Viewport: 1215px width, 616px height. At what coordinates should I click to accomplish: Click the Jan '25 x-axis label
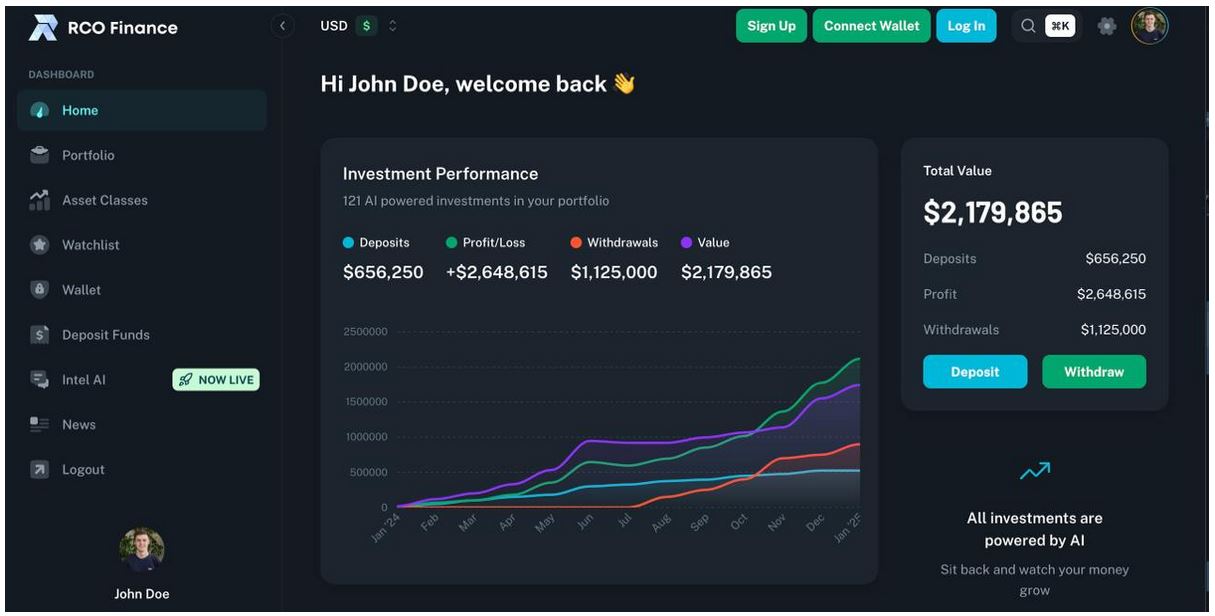pos(849,527)
